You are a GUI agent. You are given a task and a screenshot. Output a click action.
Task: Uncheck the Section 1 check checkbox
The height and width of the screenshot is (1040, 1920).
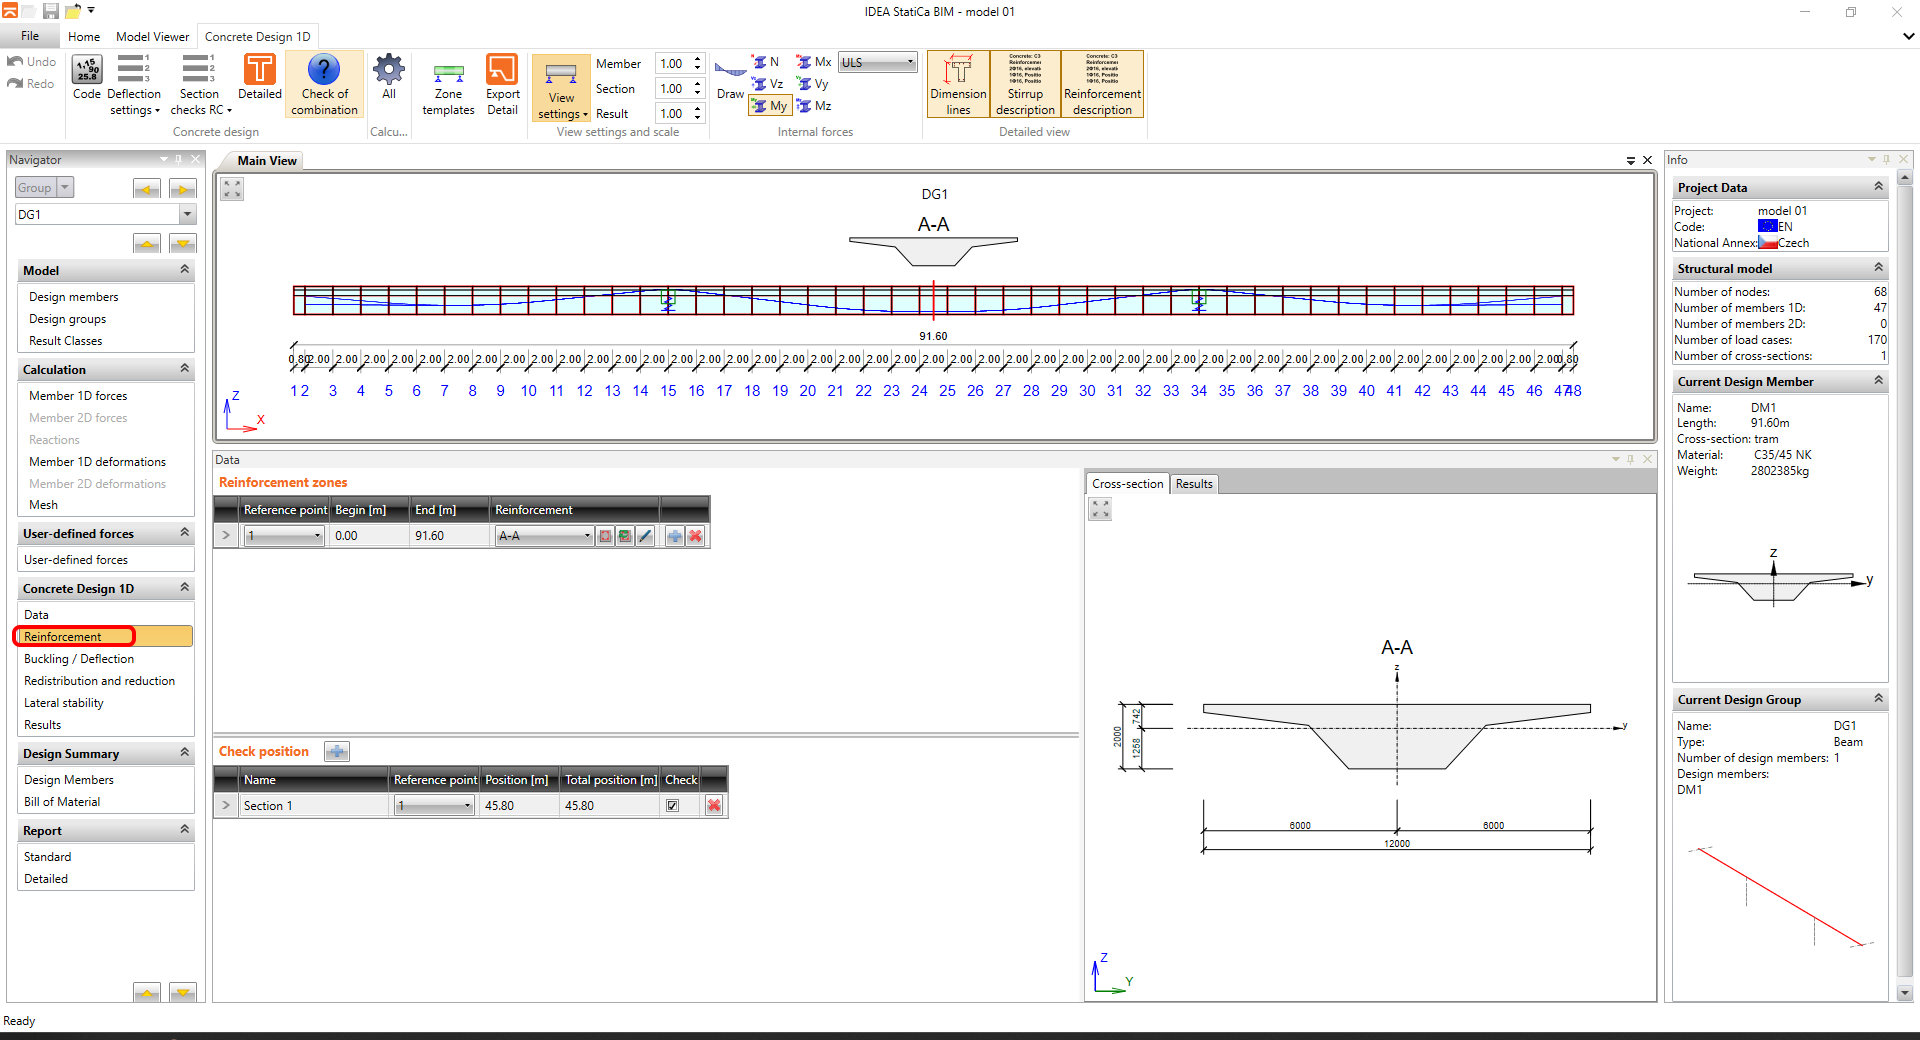click(673, 806)
